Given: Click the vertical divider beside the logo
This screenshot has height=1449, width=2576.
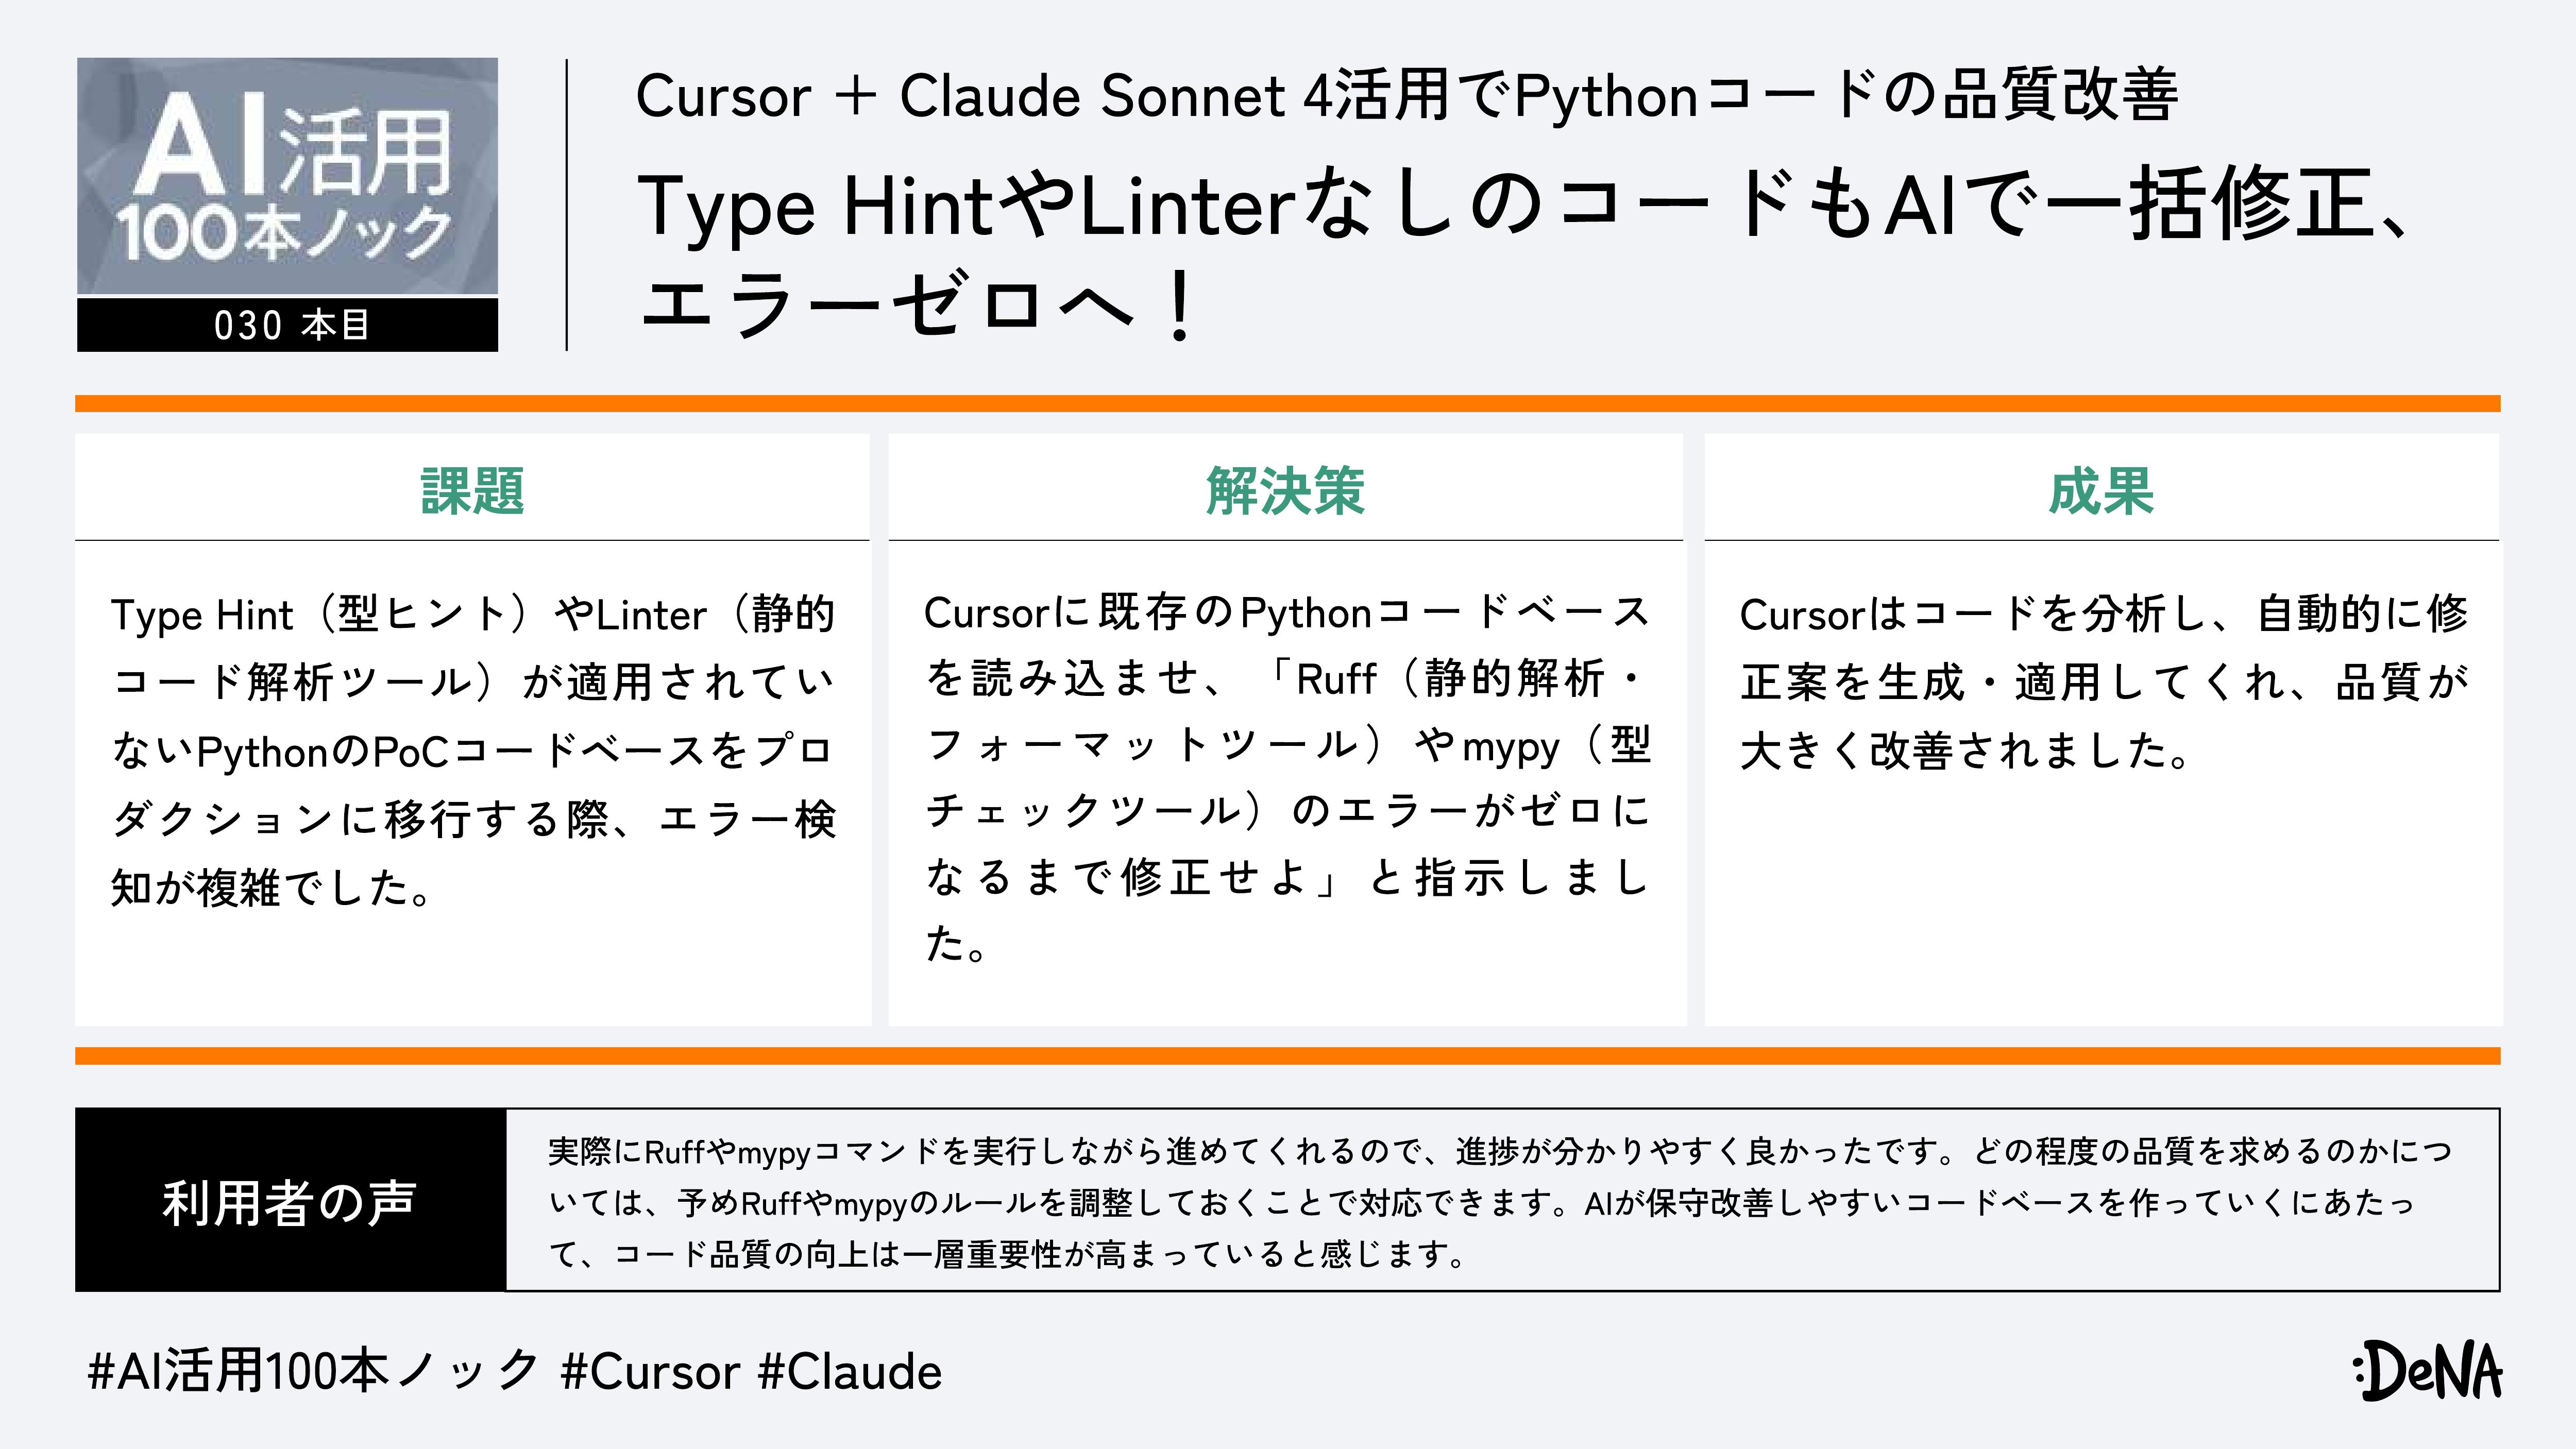Looking at the screenshot, I should point(567,205).
